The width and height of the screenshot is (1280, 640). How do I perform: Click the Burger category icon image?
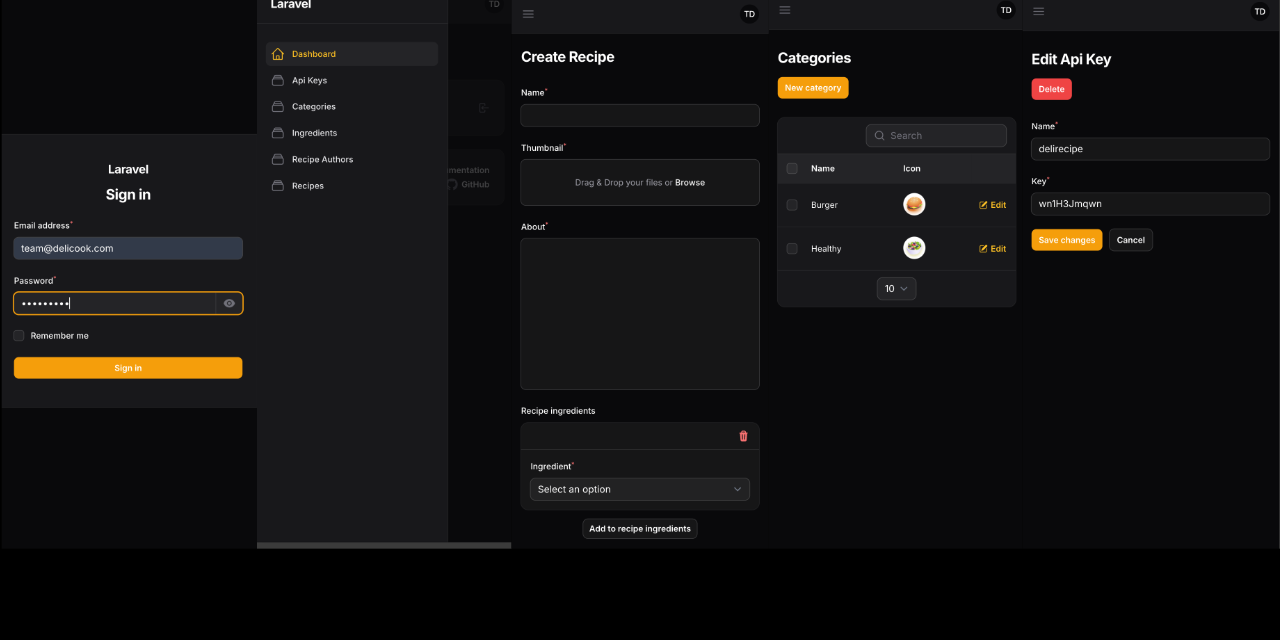click(x=914, y=205)
